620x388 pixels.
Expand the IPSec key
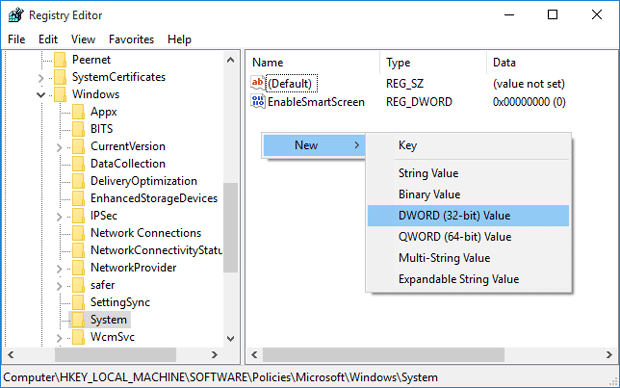(x=59, y=217)
